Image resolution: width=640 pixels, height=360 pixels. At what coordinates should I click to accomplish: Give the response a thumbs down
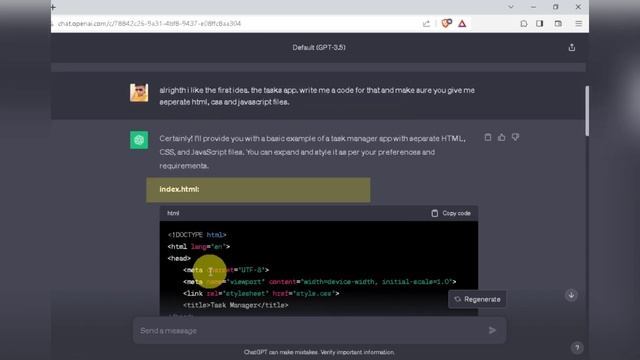pyautogui.click(x=516, y=138)
